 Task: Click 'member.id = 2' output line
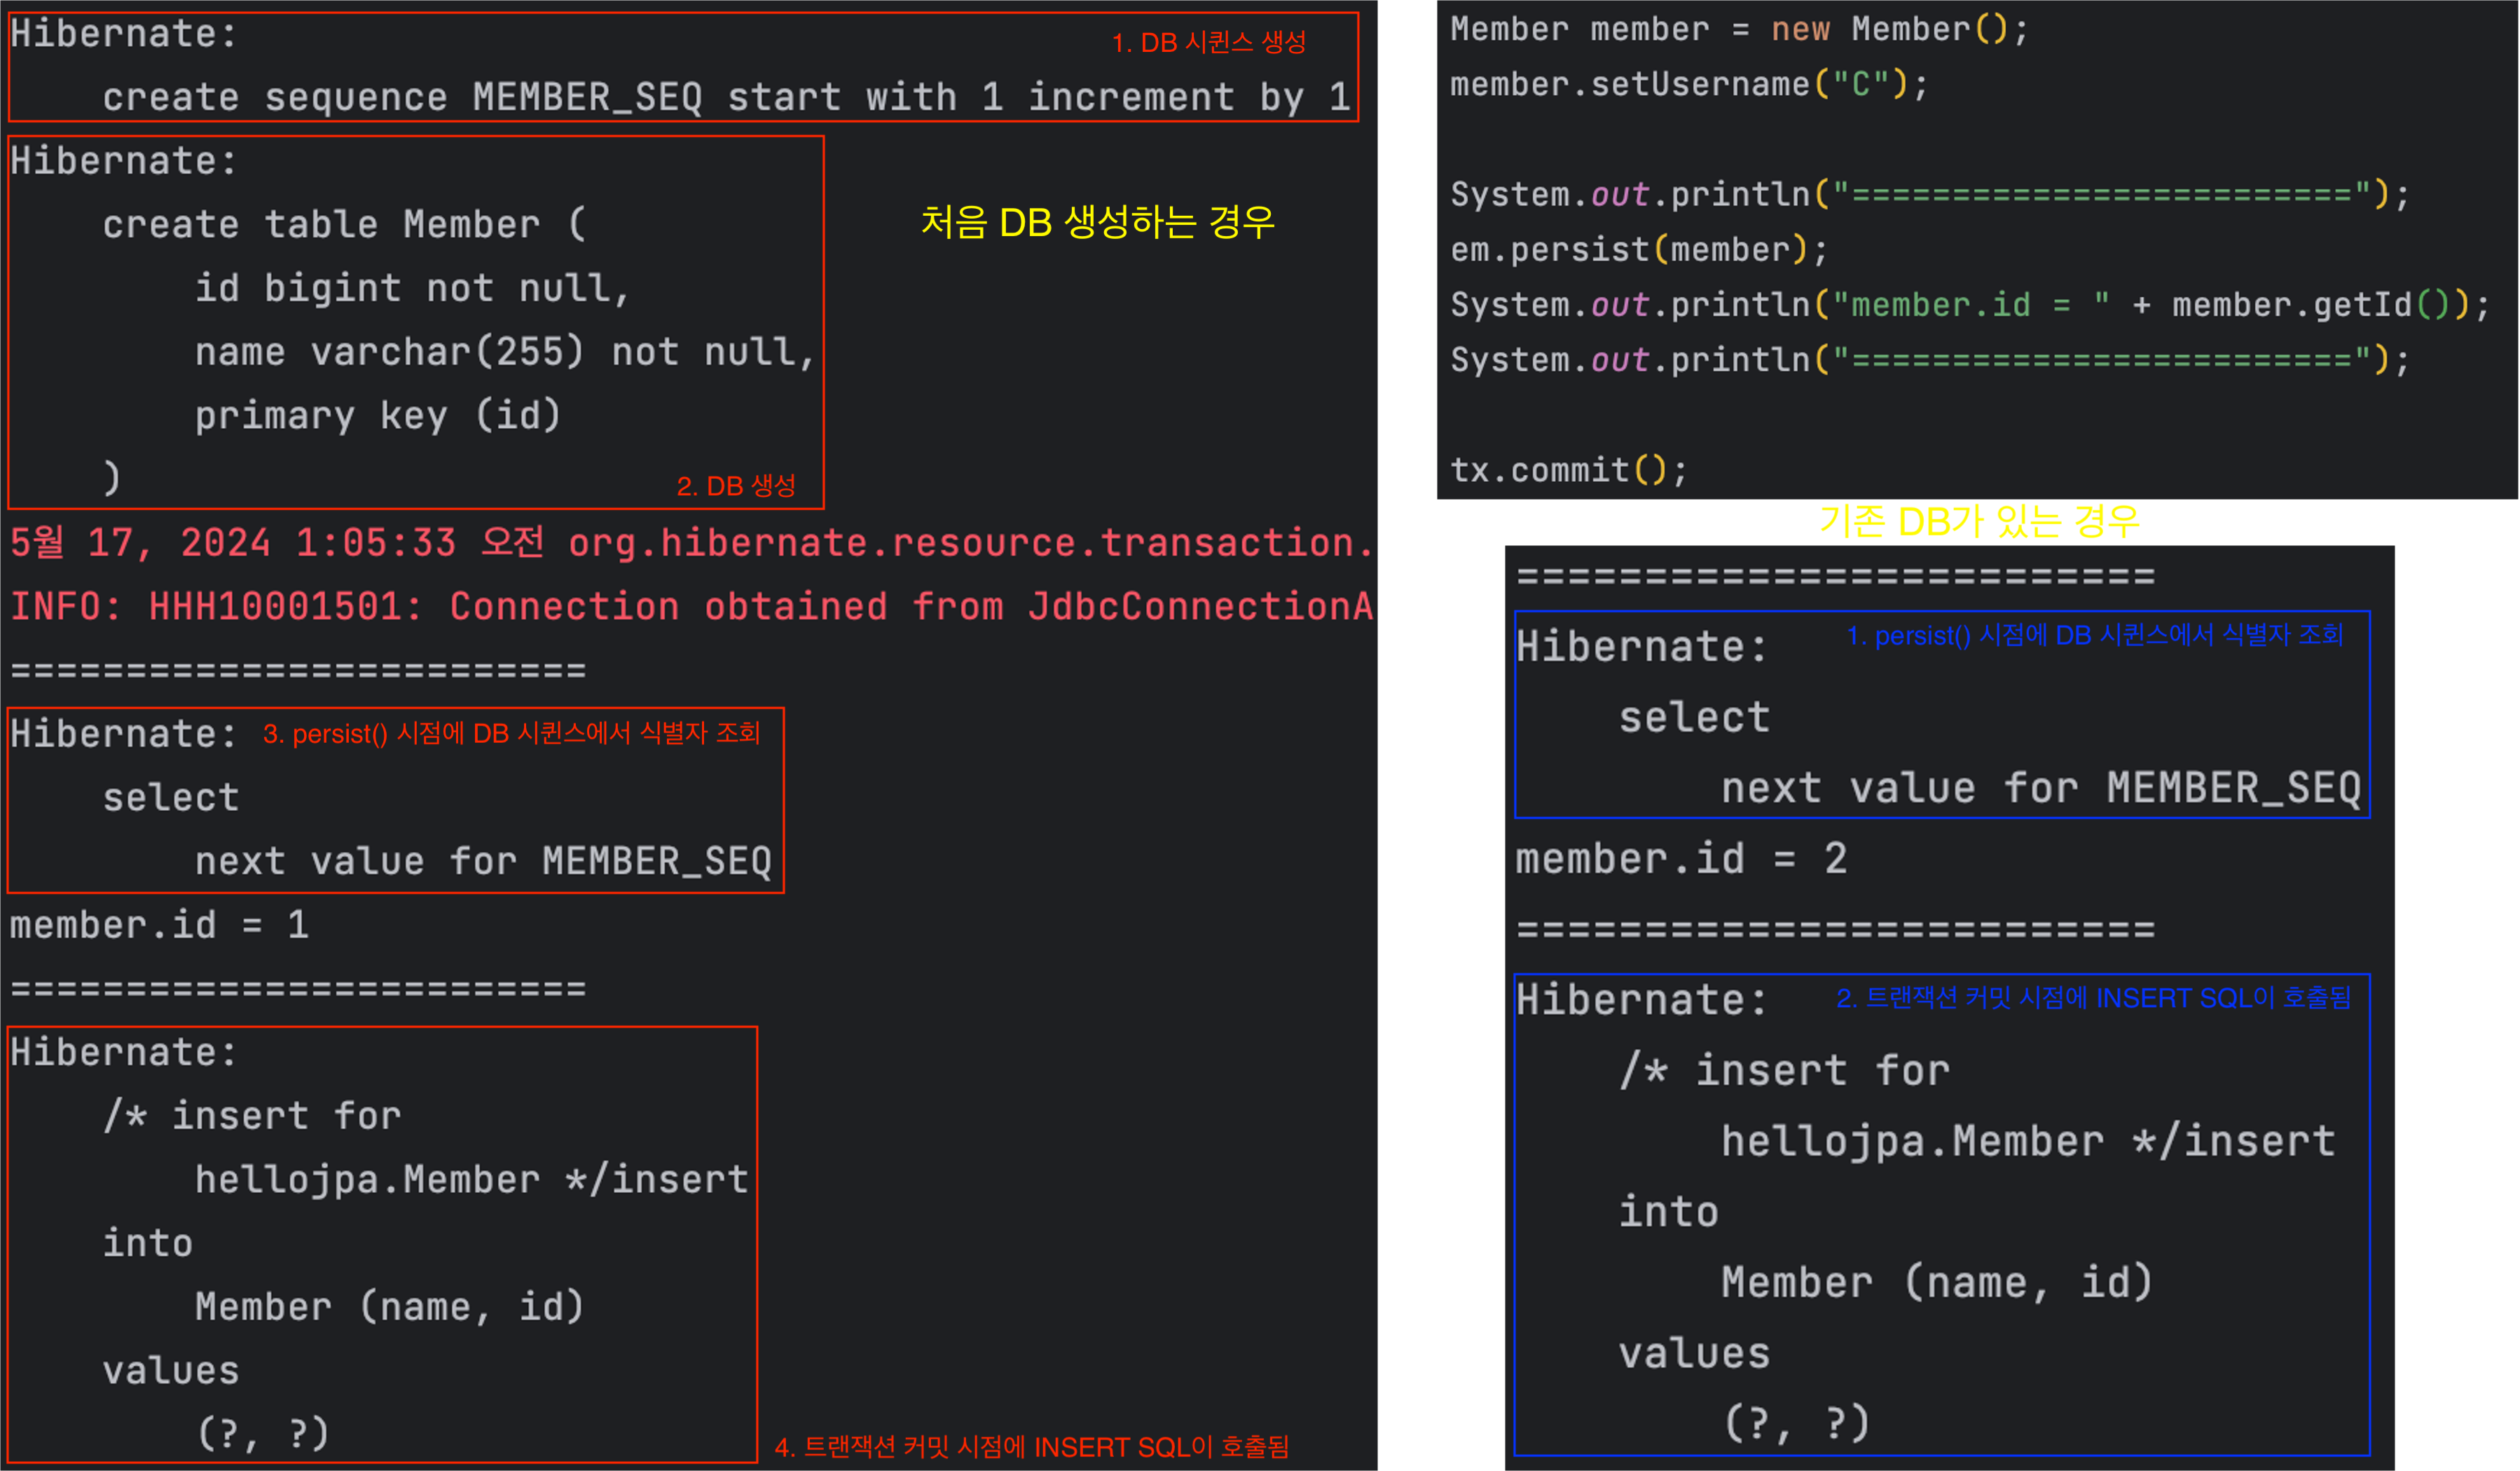point(1680,859)
